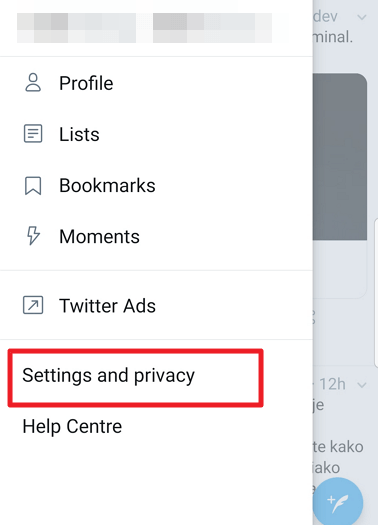Image resolution: width=378 pixels, height=525 pixels.
Task: Tap the dimmed 'te kako' tweet text
Action: 338,447
